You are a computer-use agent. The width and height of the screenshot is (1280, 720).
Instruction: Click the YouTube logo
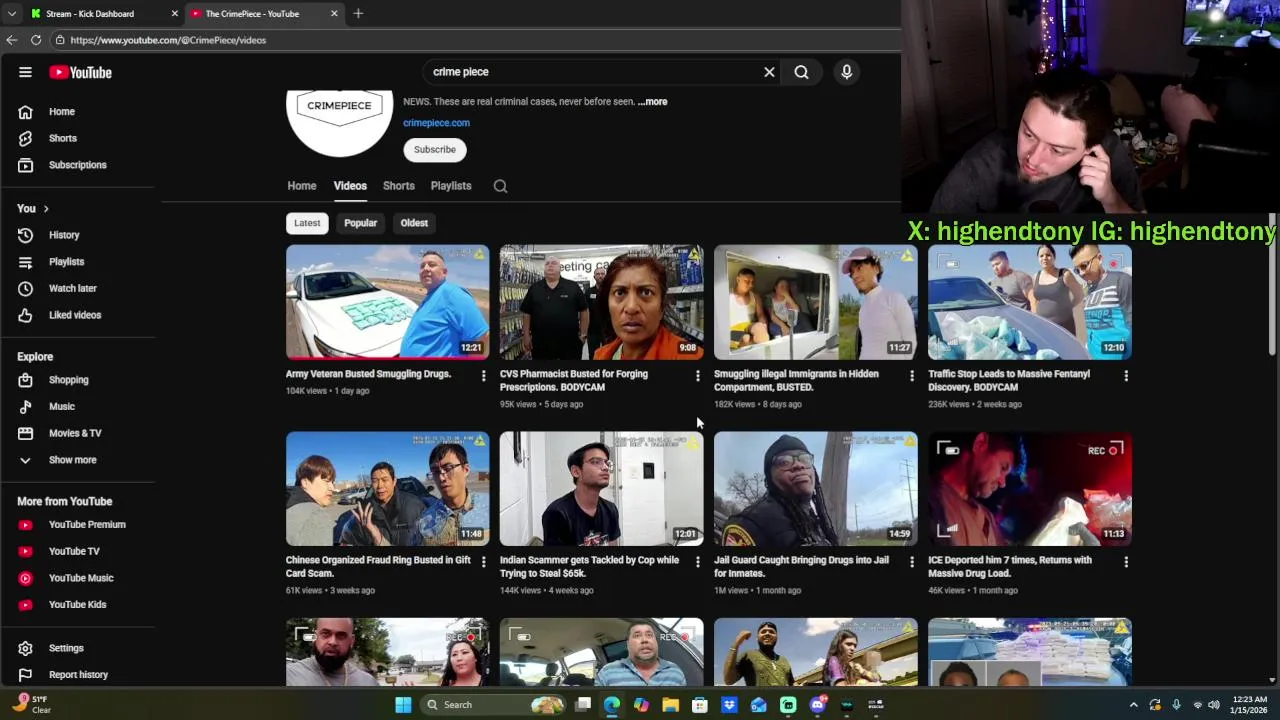(80, 72)
